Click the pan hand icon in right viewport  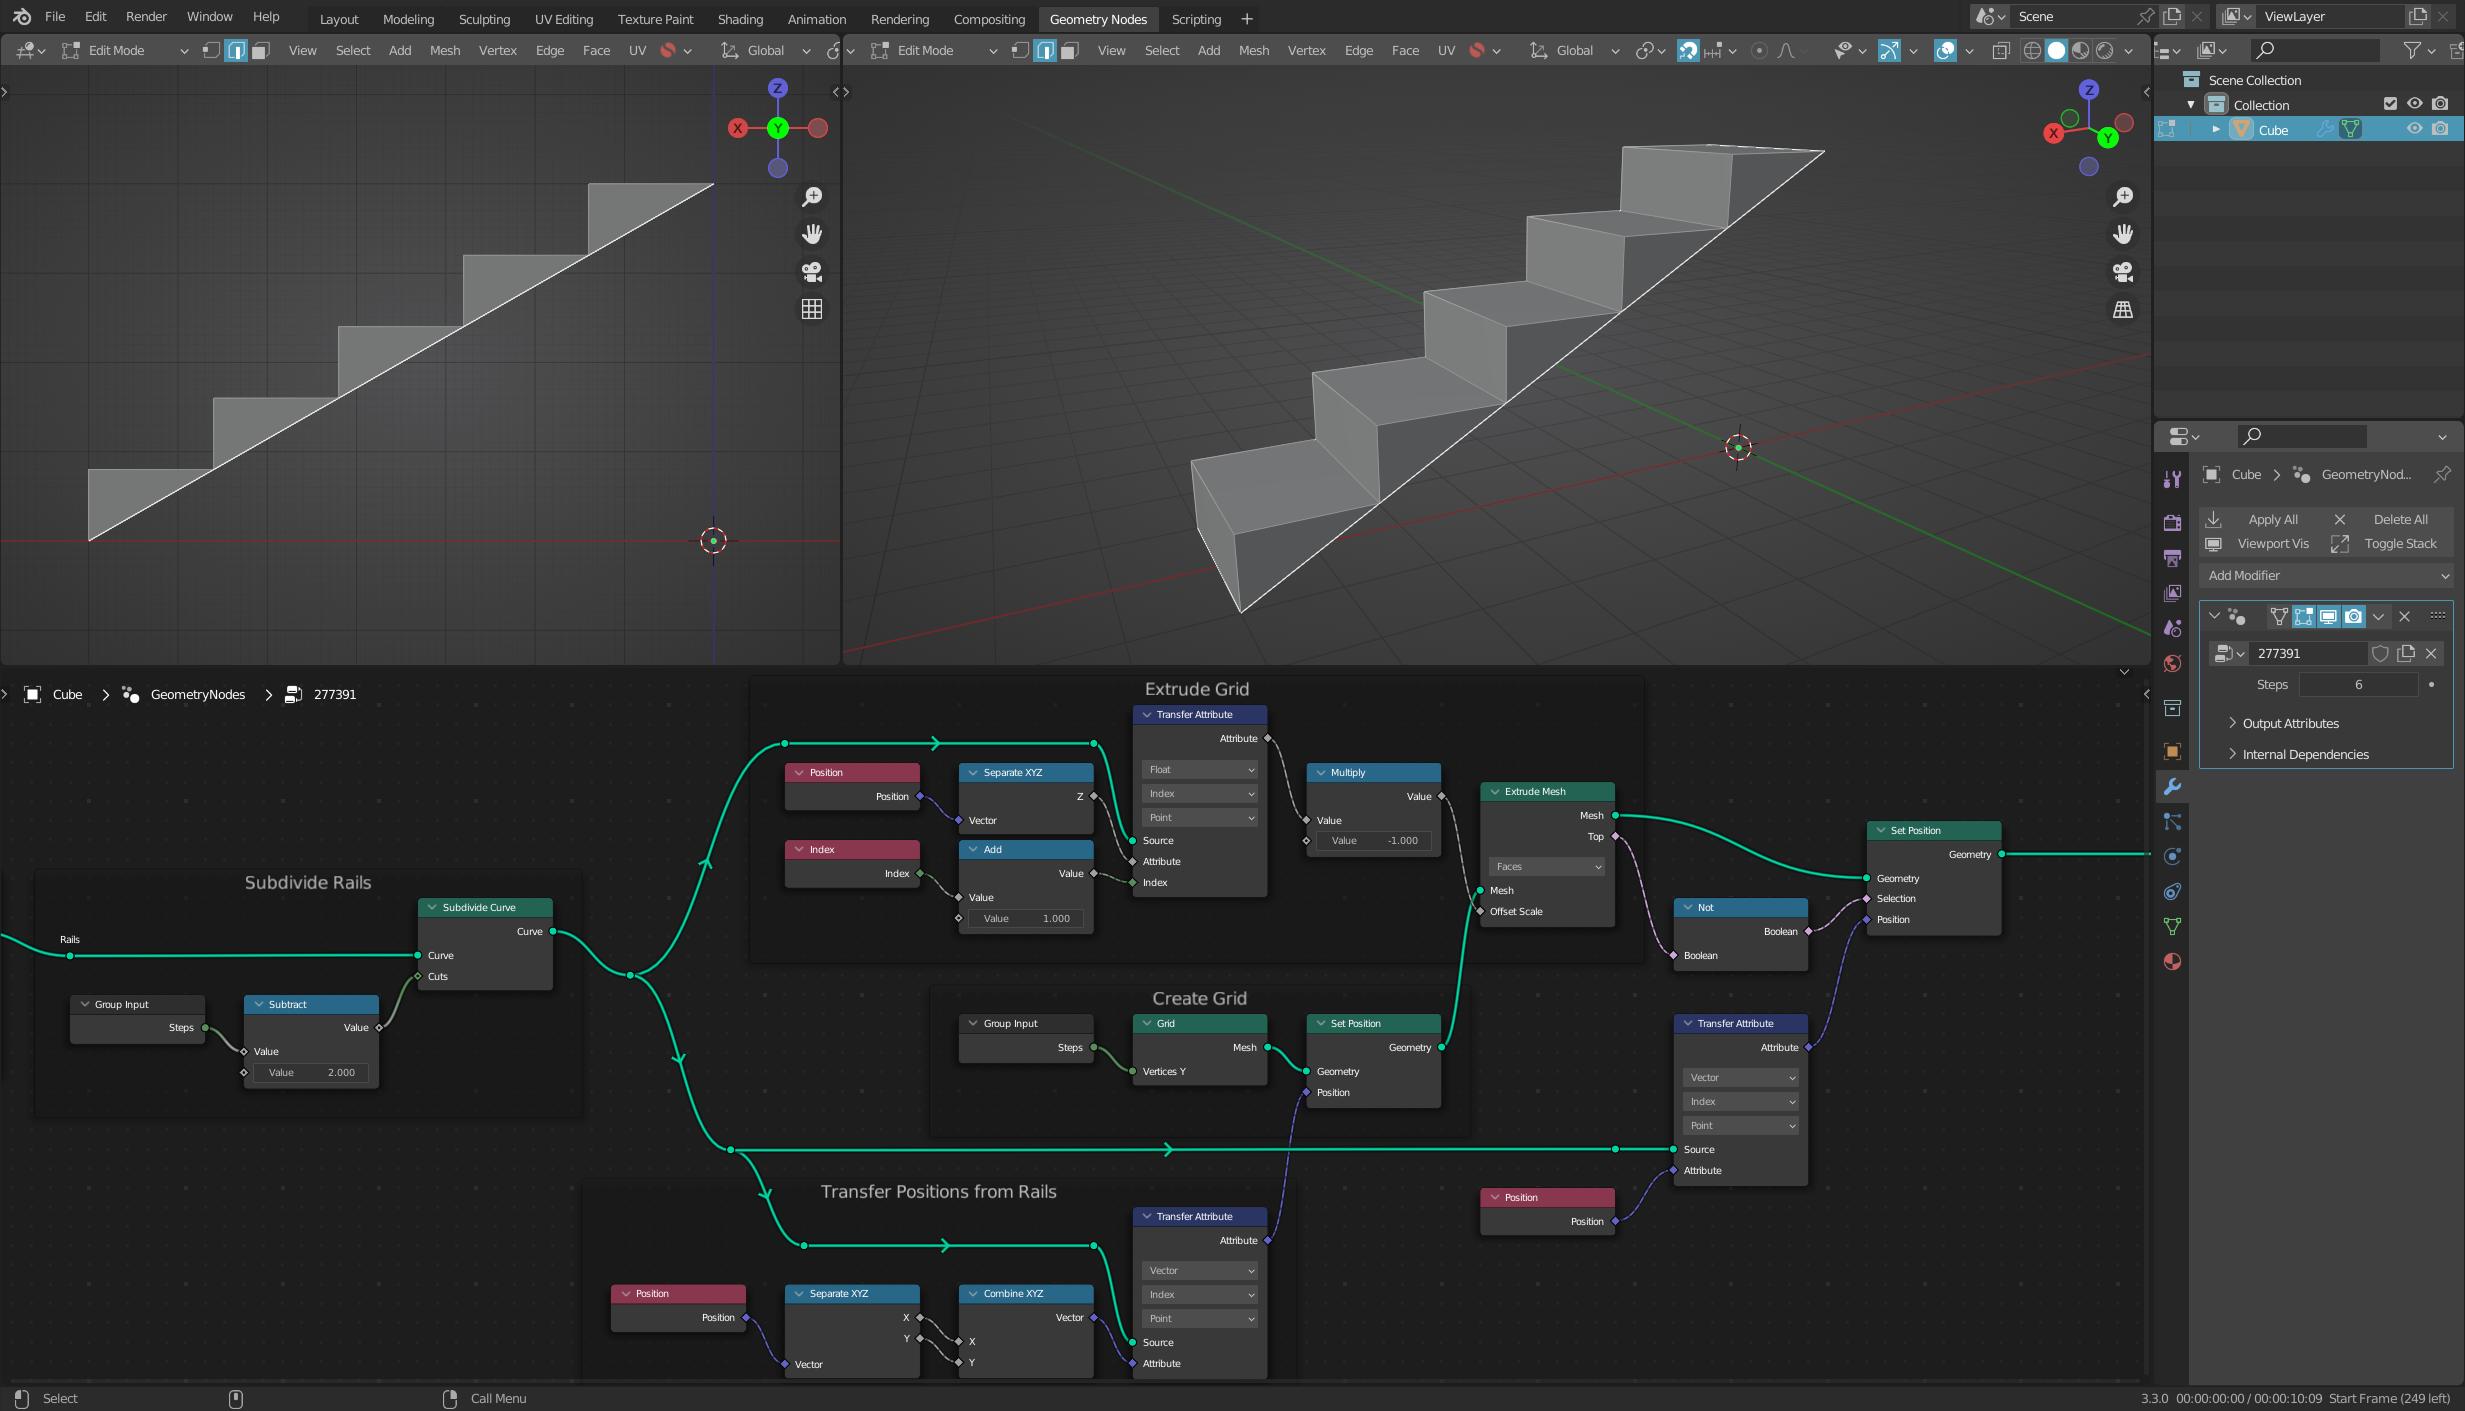click(2122, 234)
